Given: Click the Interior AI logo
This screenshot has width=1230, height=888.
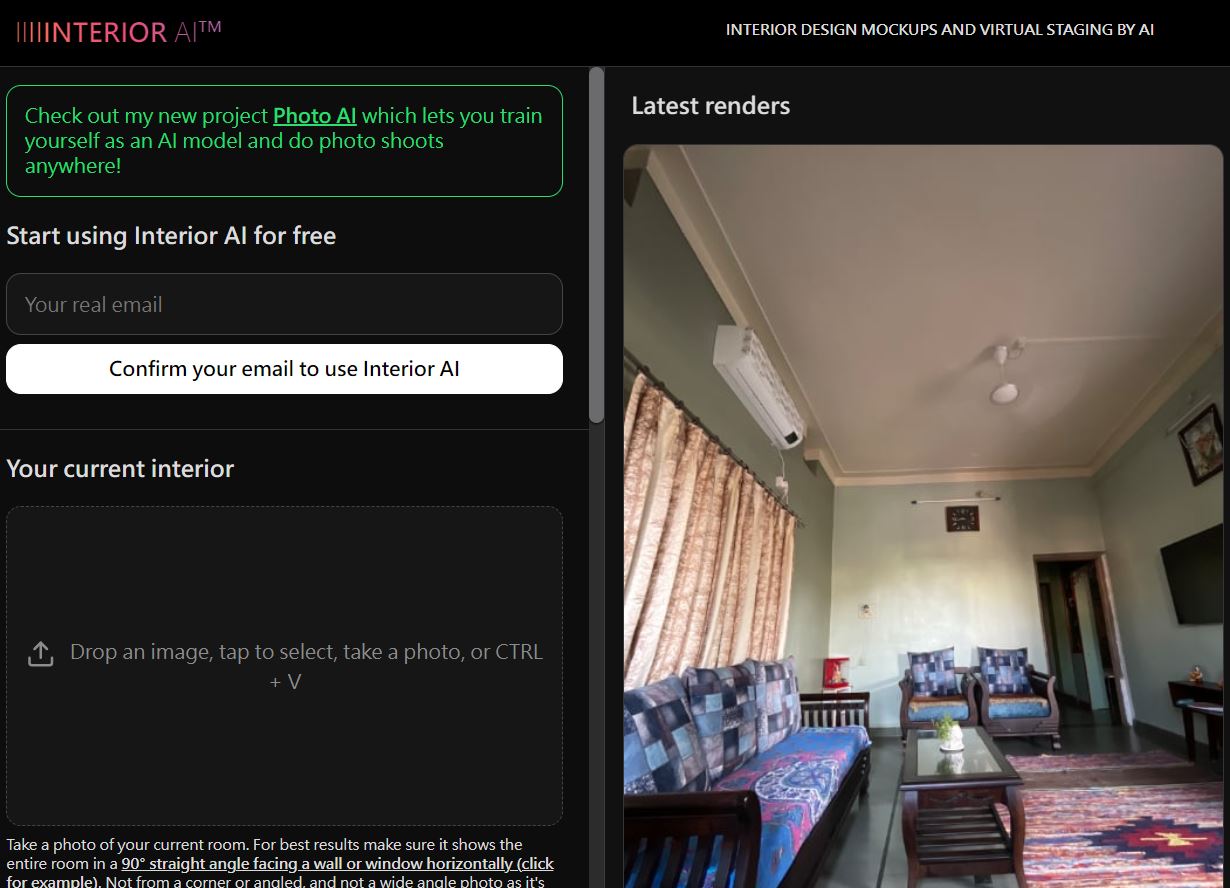Looking at the screenshot, I should click(119, 31).
